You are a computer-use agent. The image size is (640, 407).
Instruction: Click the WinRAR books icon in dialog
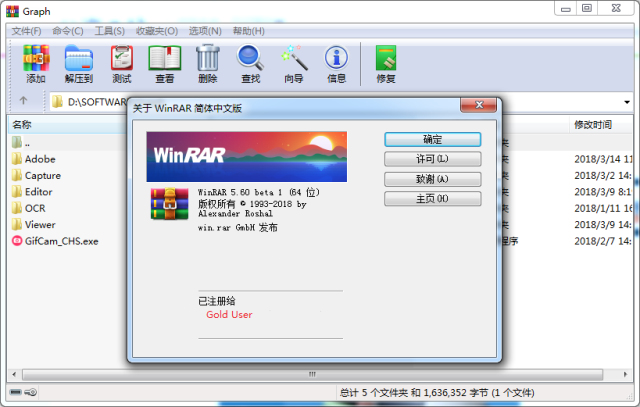click(x=169, y=203)
